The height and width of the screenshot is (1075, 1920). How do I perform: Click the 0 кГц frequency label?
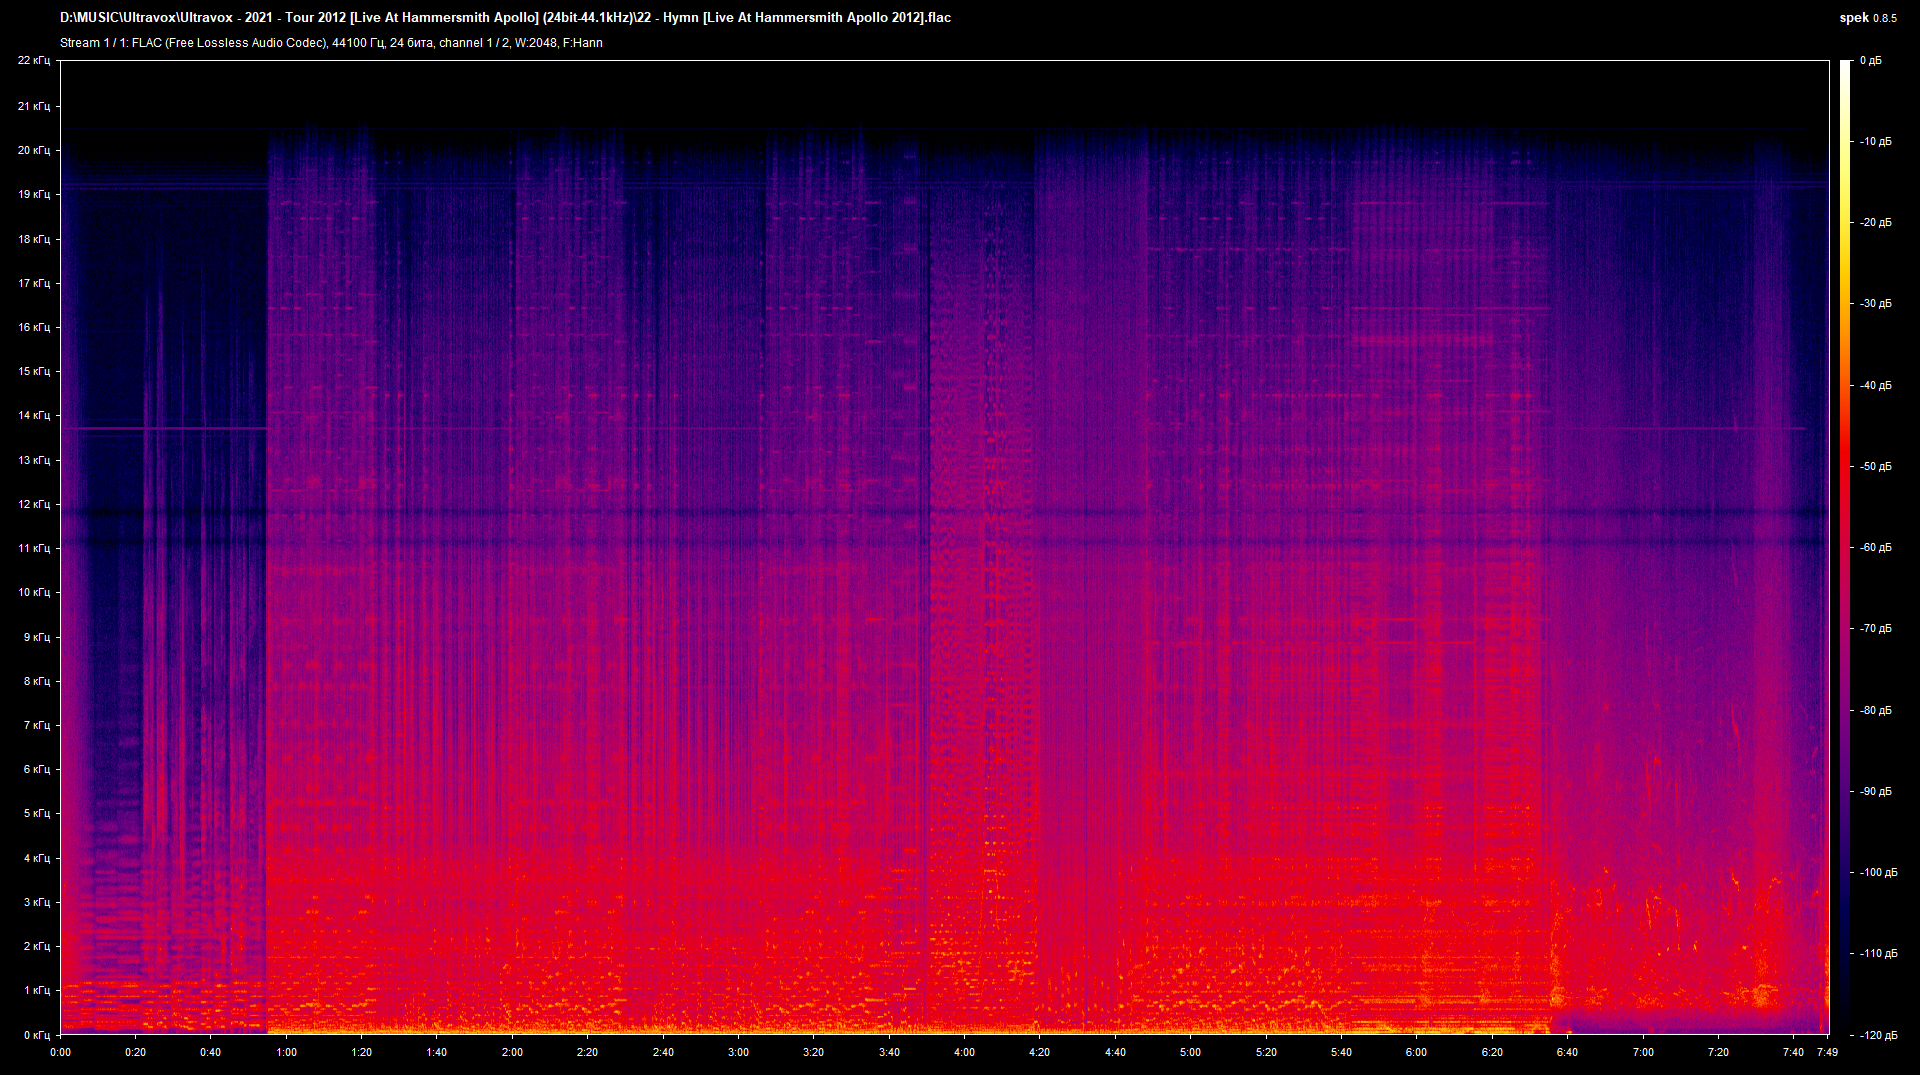[36, 1035]
